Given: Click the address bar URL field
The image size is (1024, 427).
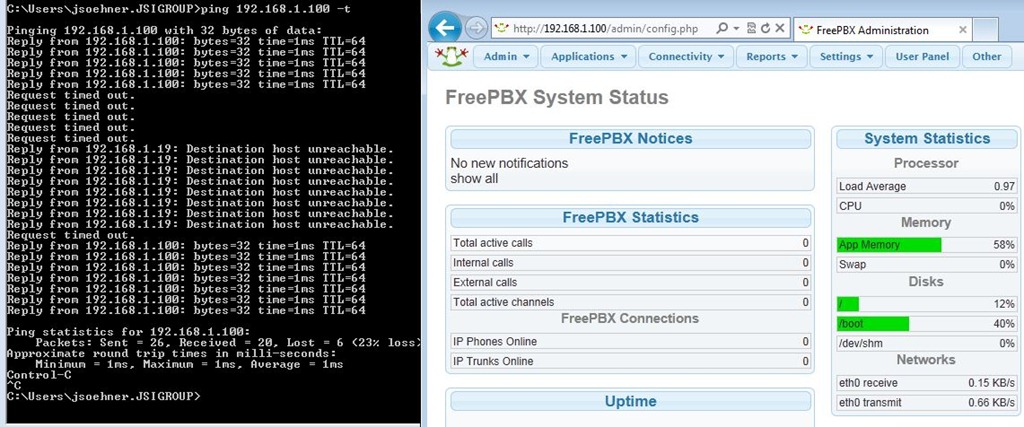Looking at the screenshot, I should [620, 28].
